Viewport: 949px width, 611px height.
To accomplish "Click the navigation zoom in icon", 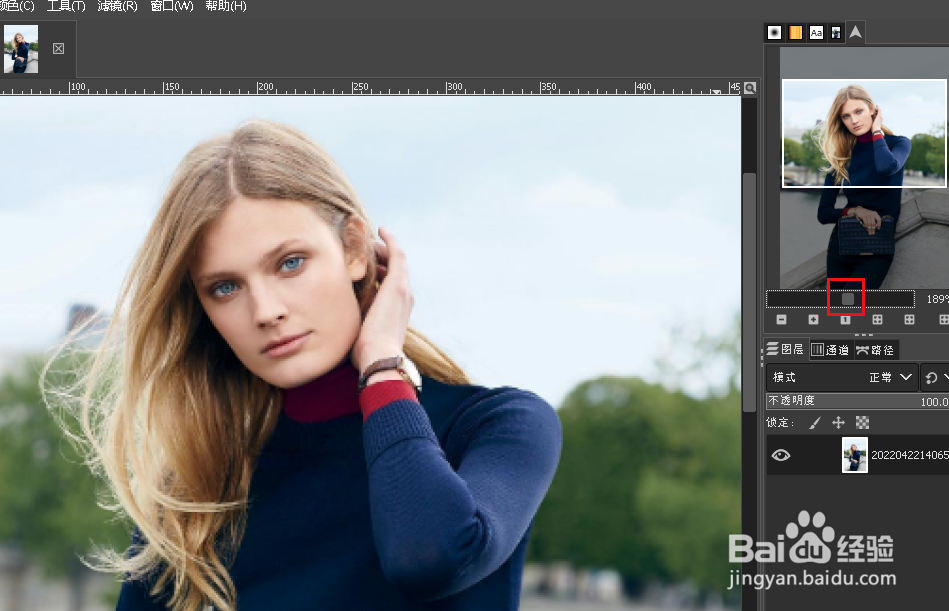I will click(x=813, y=319).
